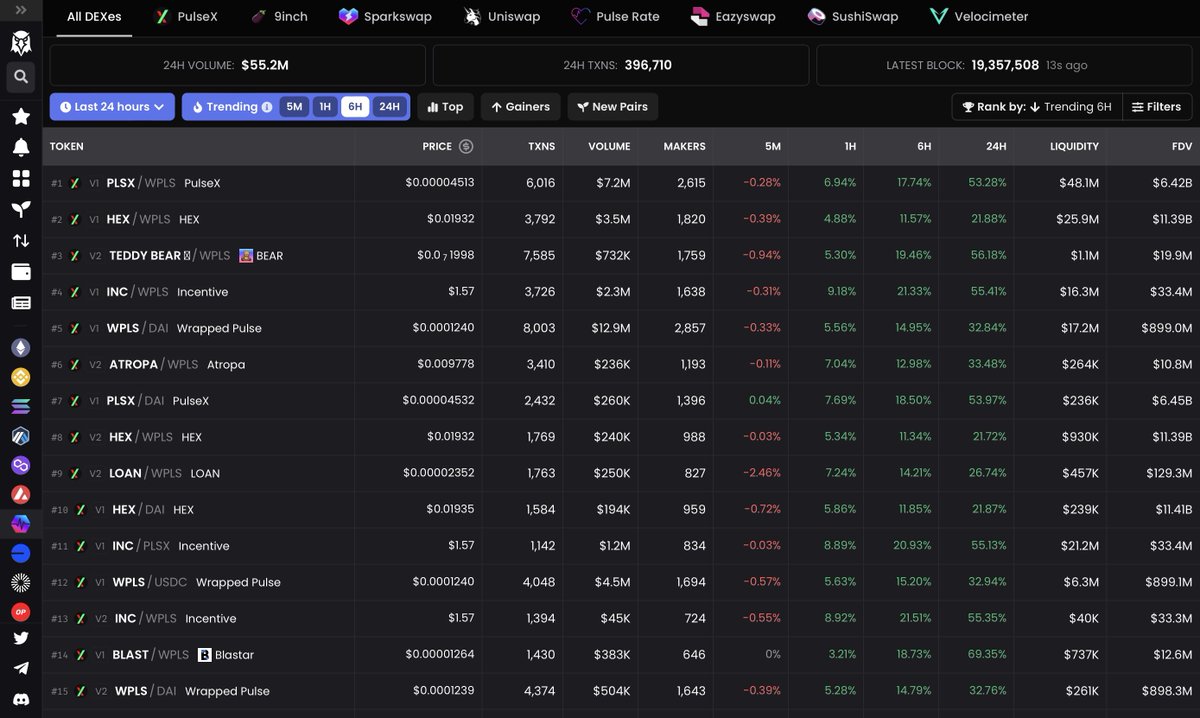Switch to the Uniswap DEX tab
The width and height of the screenshot is (1200, 718).
(502, 16)
